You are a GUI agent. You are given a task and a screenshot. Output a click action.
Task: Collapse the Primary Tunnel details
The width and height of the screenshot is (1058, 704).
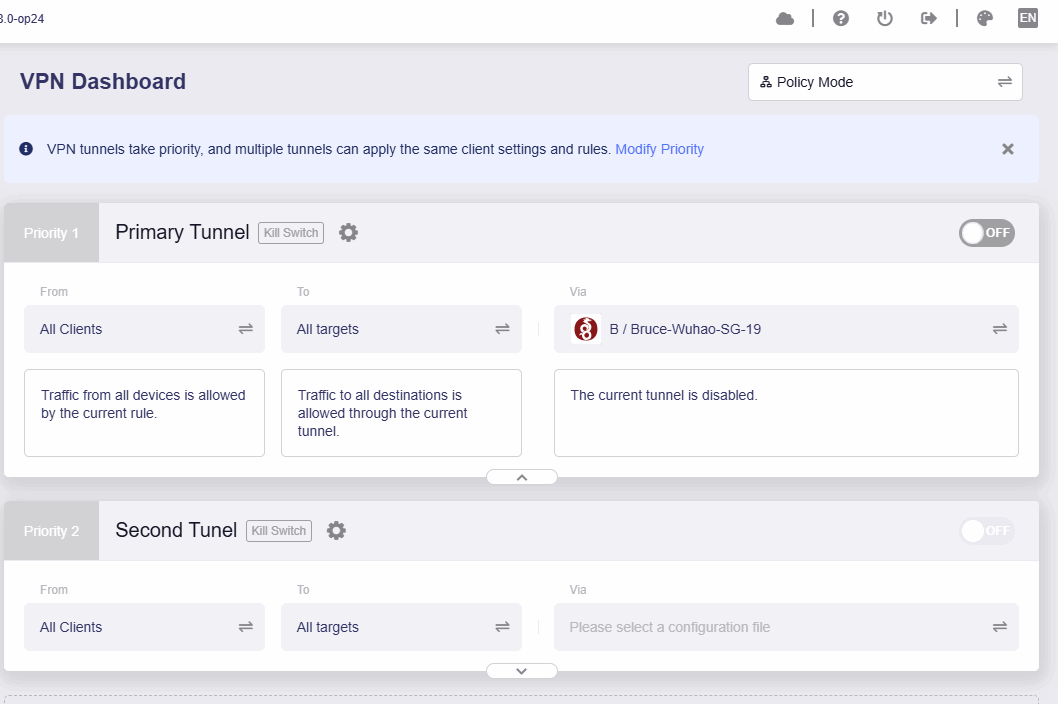pyautogui.click(x=522, y=477)
